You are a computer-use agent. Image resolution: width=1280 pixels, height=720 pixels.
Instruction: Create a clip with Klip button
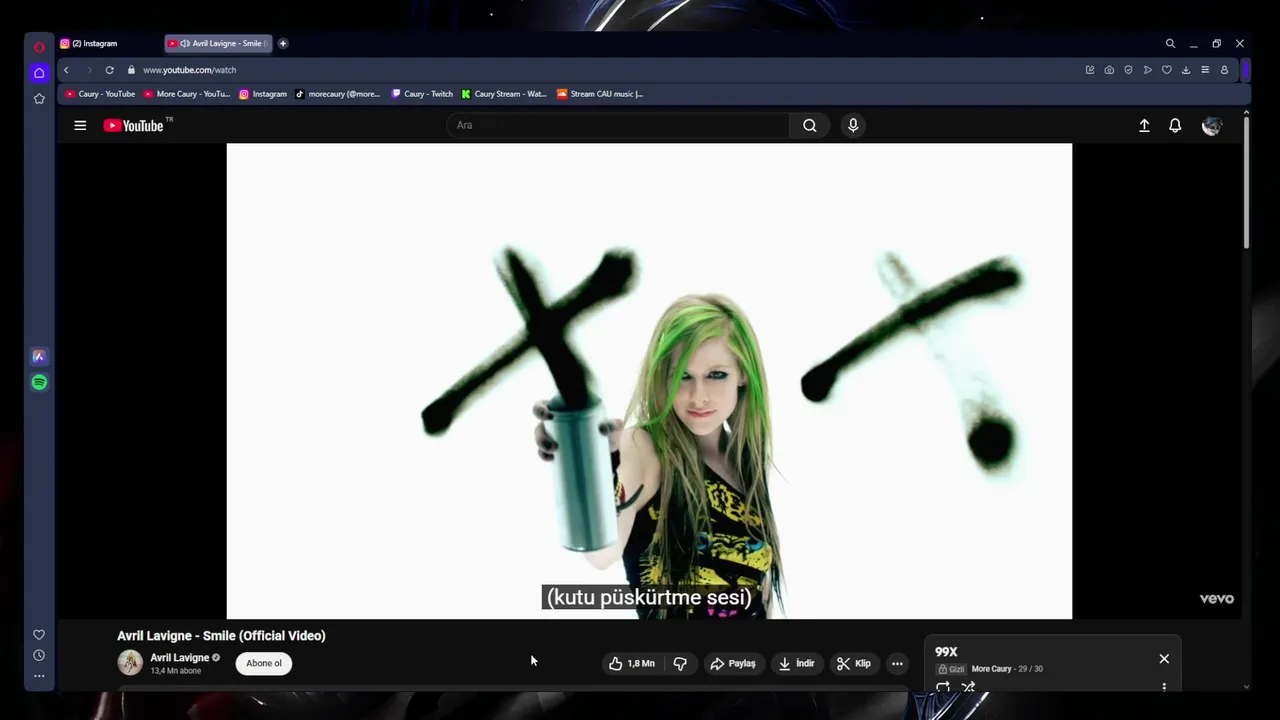click(853, 663)
